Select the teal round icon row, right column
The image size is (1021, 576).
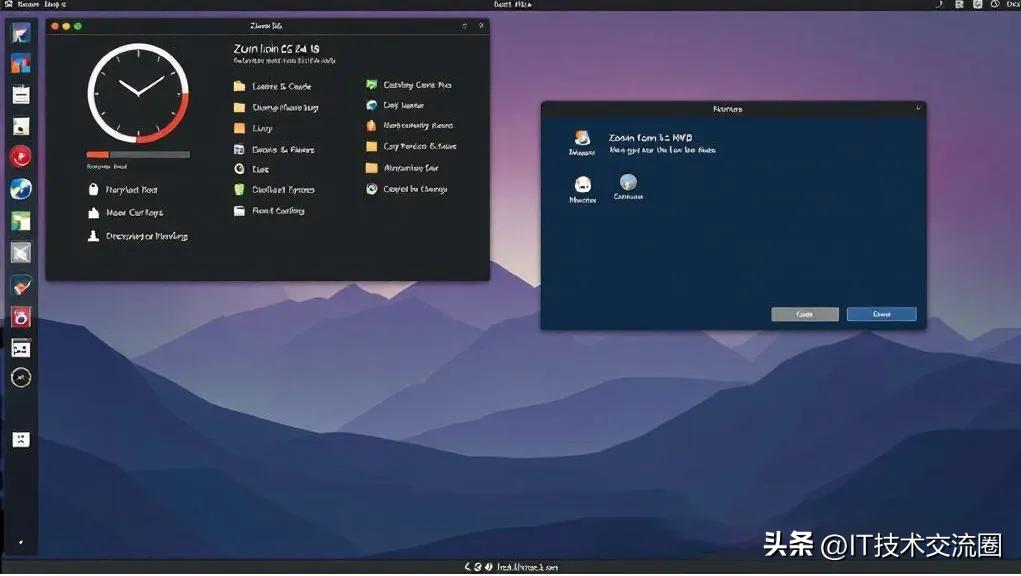coord(395,105)
